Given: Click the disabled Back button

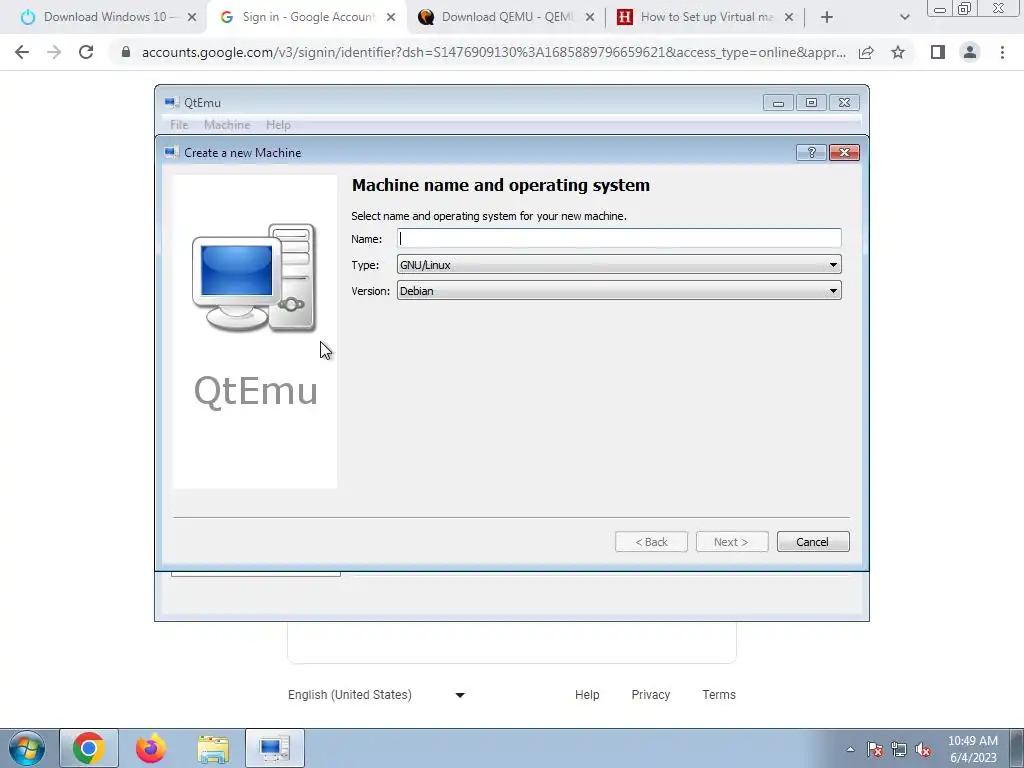Looking at the screenshot, I should [651, 541].
